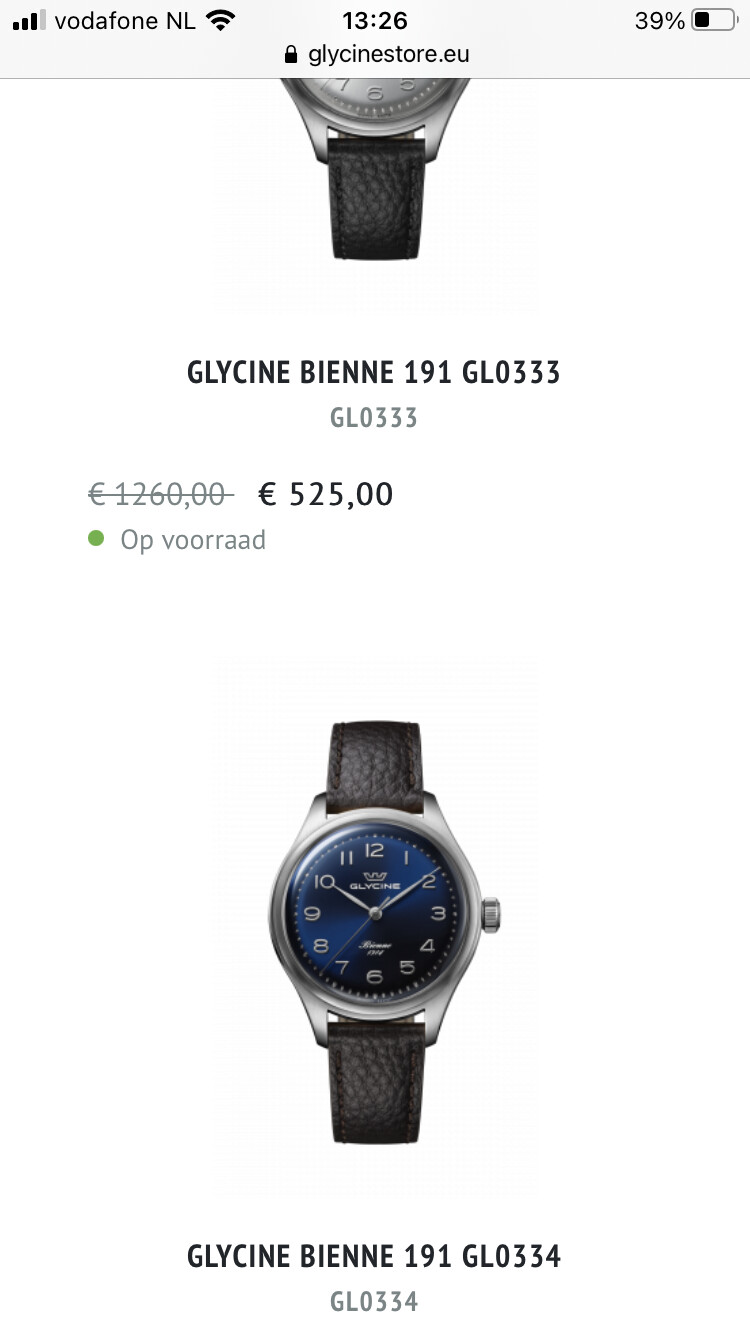
Task: Tap the Op voorraad stock label
Action: [x=193, y=540]
